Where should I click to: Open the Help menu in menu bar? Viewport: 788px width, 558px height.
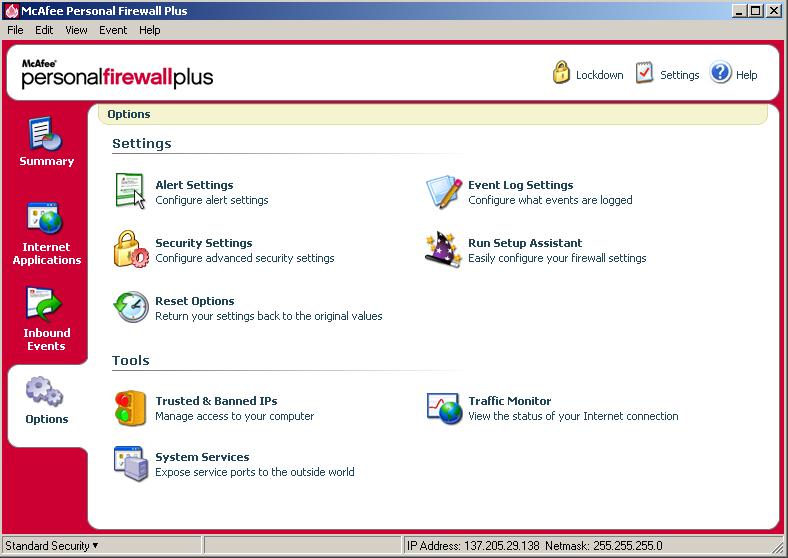click(150, 30)
